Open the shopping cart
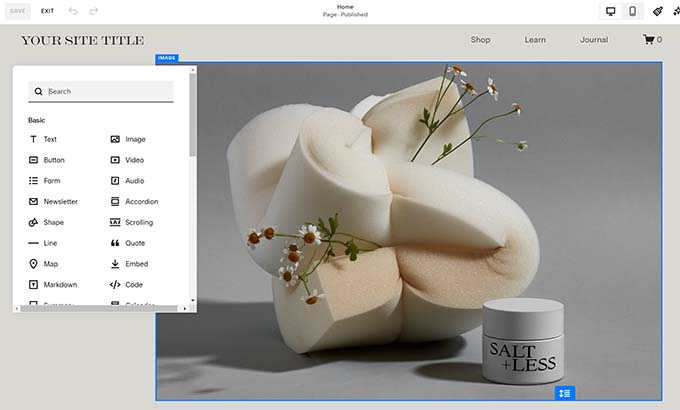 coord(651,40)
